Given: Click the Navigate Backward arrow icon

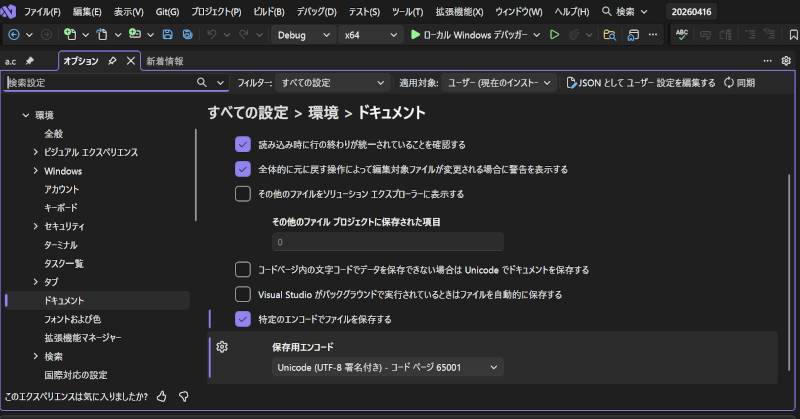Looking at the screenshot, I should 14,35.
